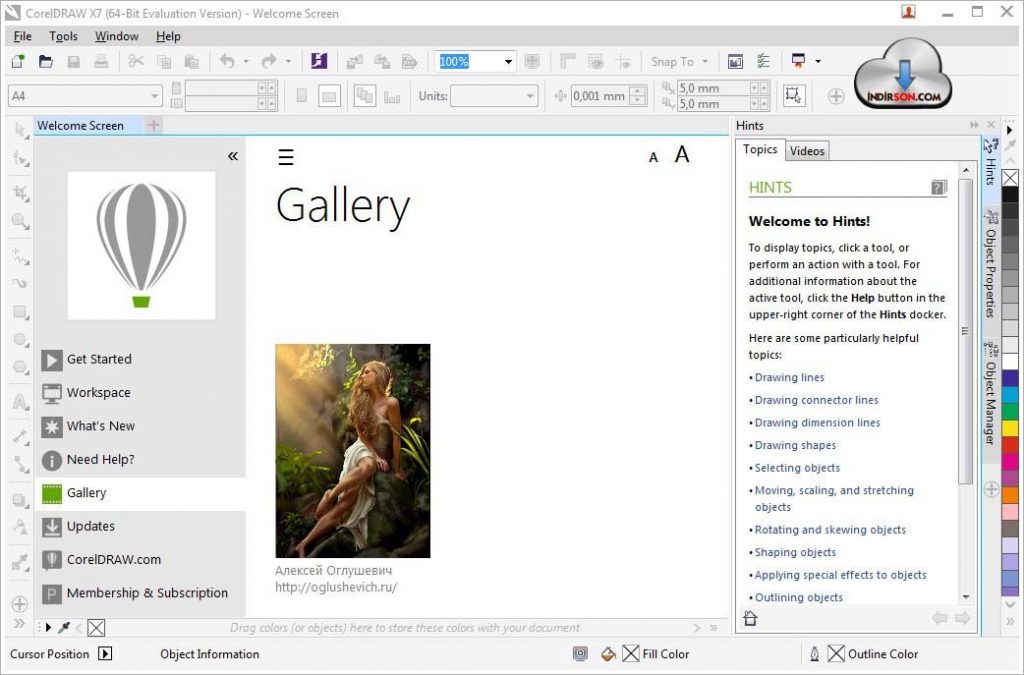This screenshot has height=675, width=1024.
Task: Click the Outline Color pen icon
Action: pyautogui.click(x=814, y=653)
